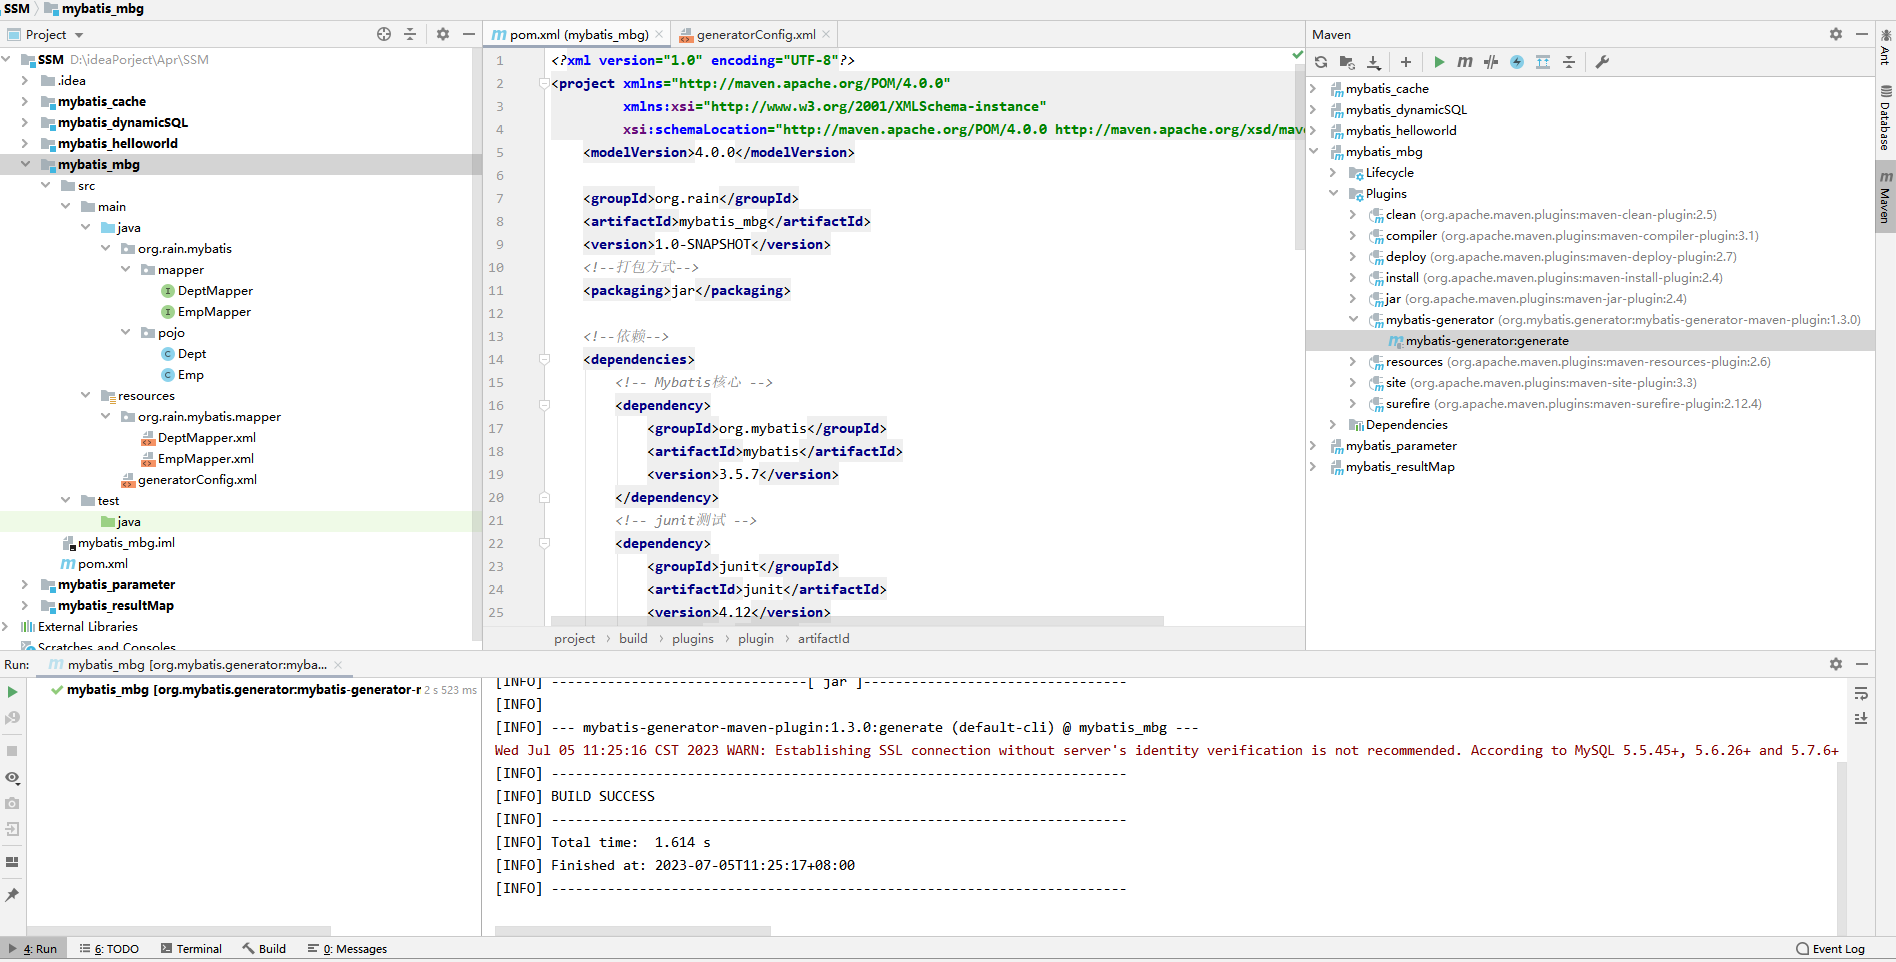Locate current file with Project panel target icon
1896x962 pixels.
click(x=384, y=34)
